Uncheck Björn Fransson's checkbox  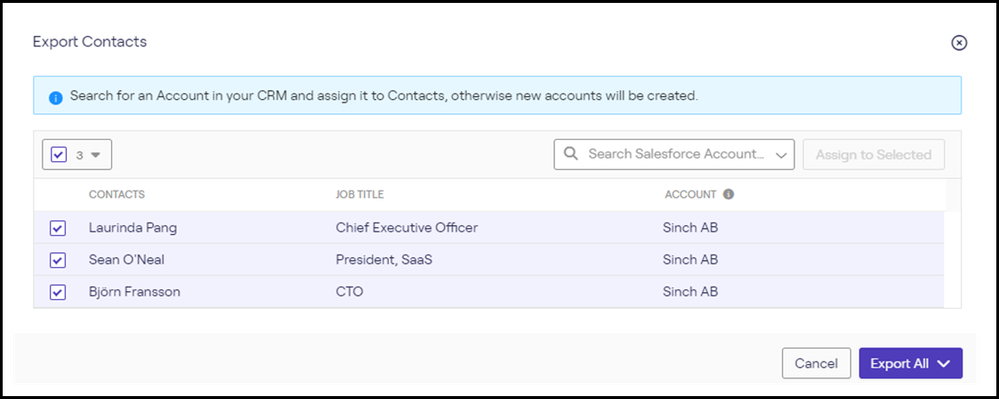tap(58, 292)
